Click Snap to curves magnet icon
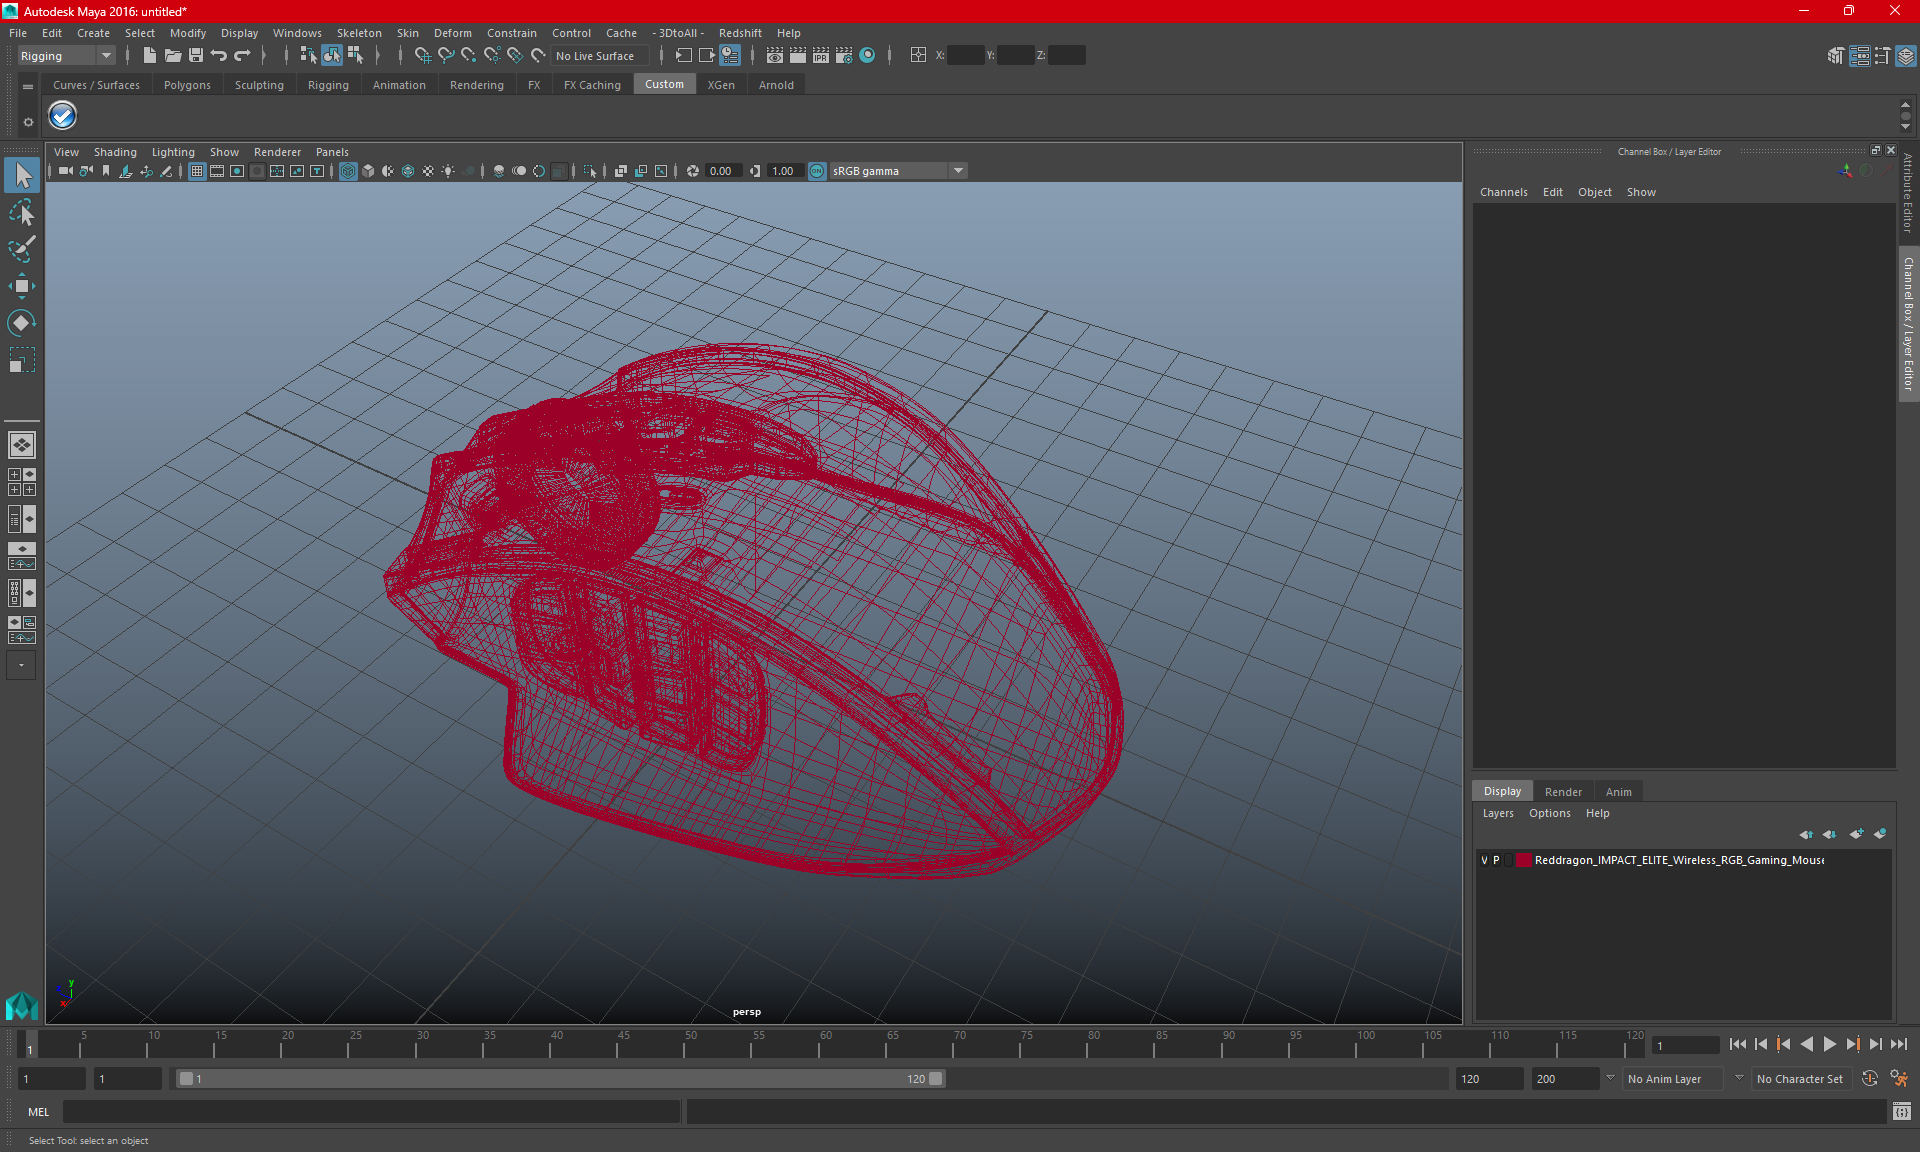The width and height of the screenshot is (1920, 1152). point(445,56)
